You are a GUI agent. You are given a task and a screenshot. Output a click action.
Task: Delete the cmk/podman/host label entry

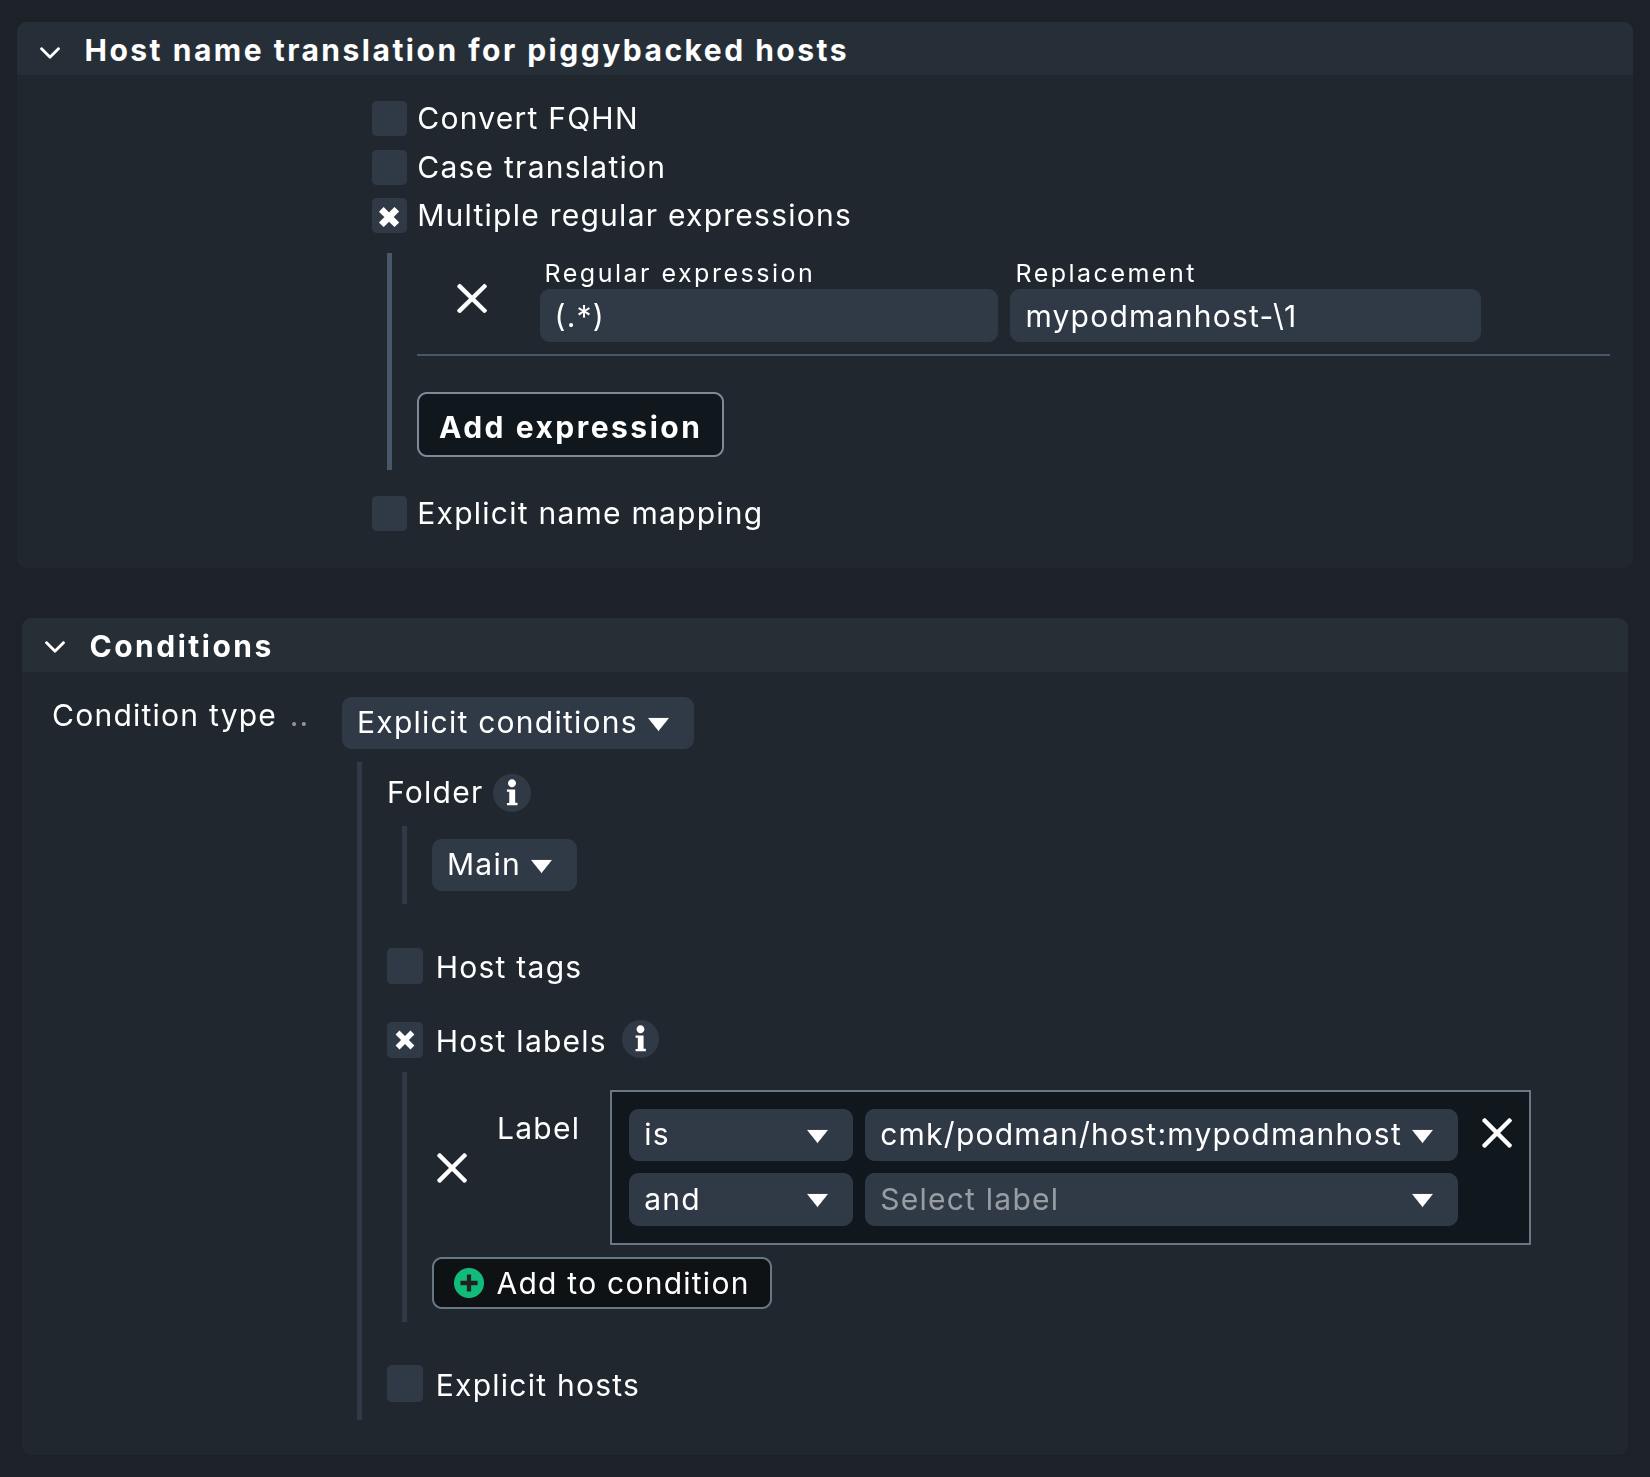[1496, 1134]
